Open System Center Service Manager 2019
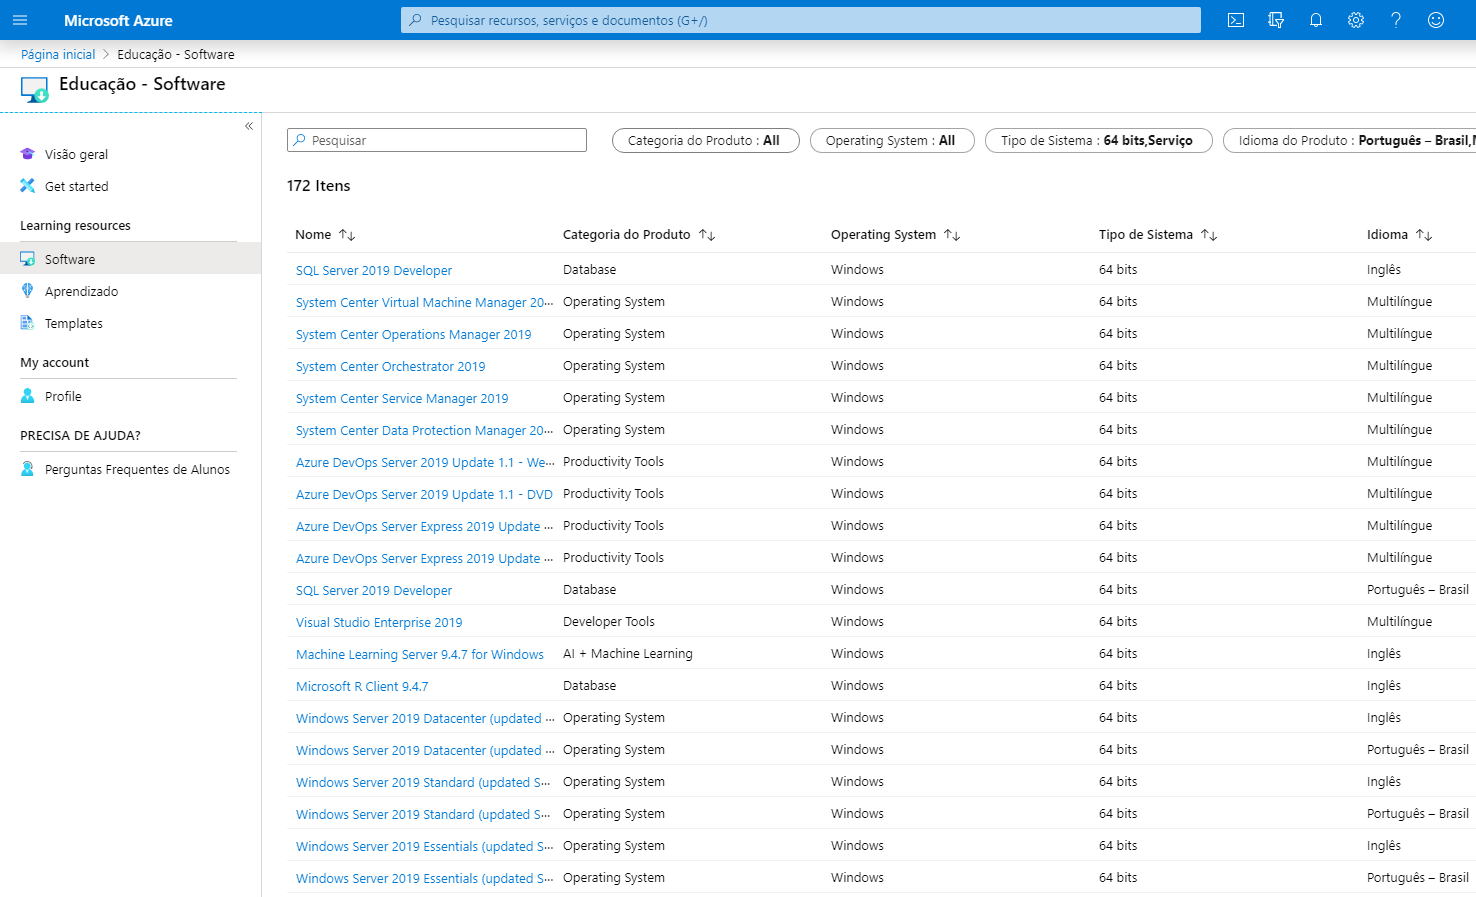 (x=402, y=398)
